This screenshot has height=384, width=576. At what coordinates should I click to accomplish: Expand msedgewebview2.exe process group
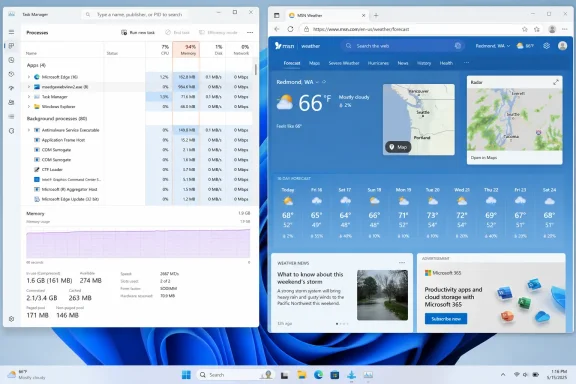point(29,87)
